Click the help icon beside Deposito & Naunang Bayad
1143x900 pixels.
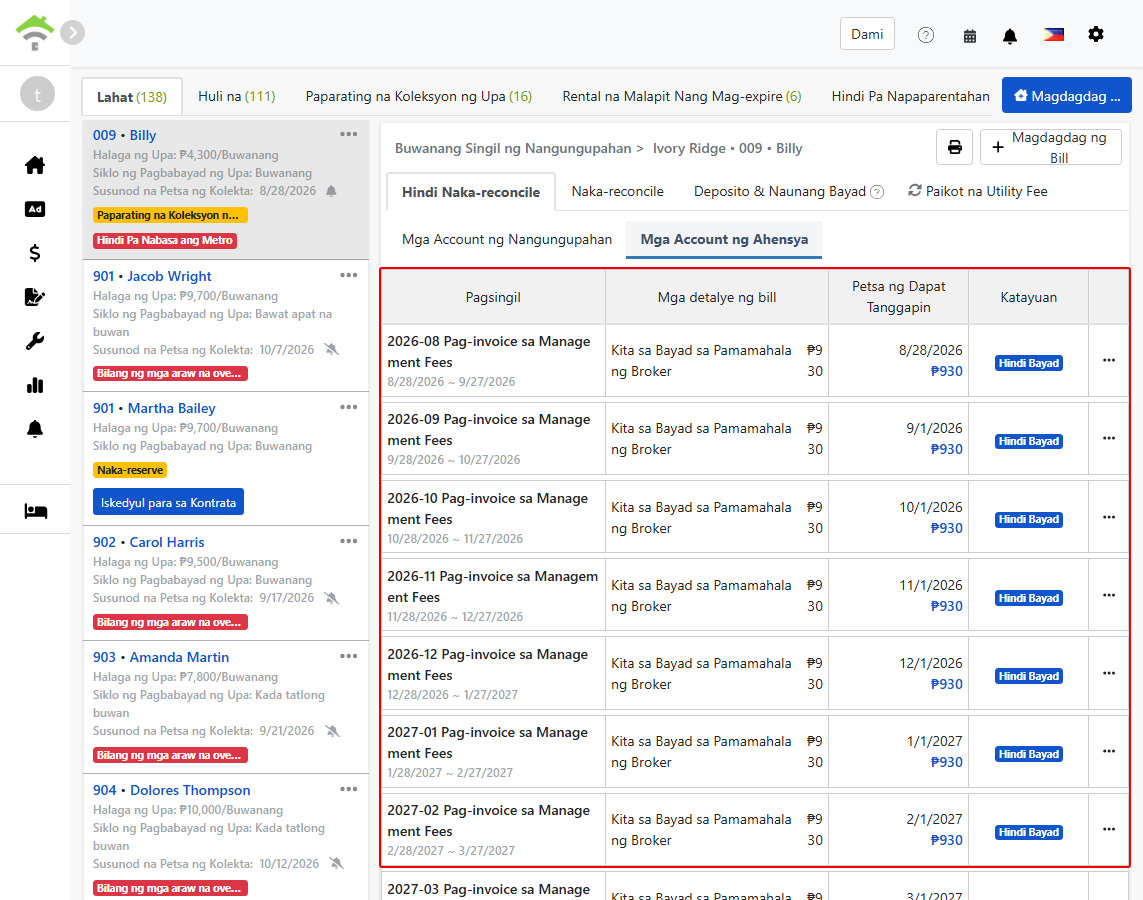pyautogui.click(x=877, y=192)
